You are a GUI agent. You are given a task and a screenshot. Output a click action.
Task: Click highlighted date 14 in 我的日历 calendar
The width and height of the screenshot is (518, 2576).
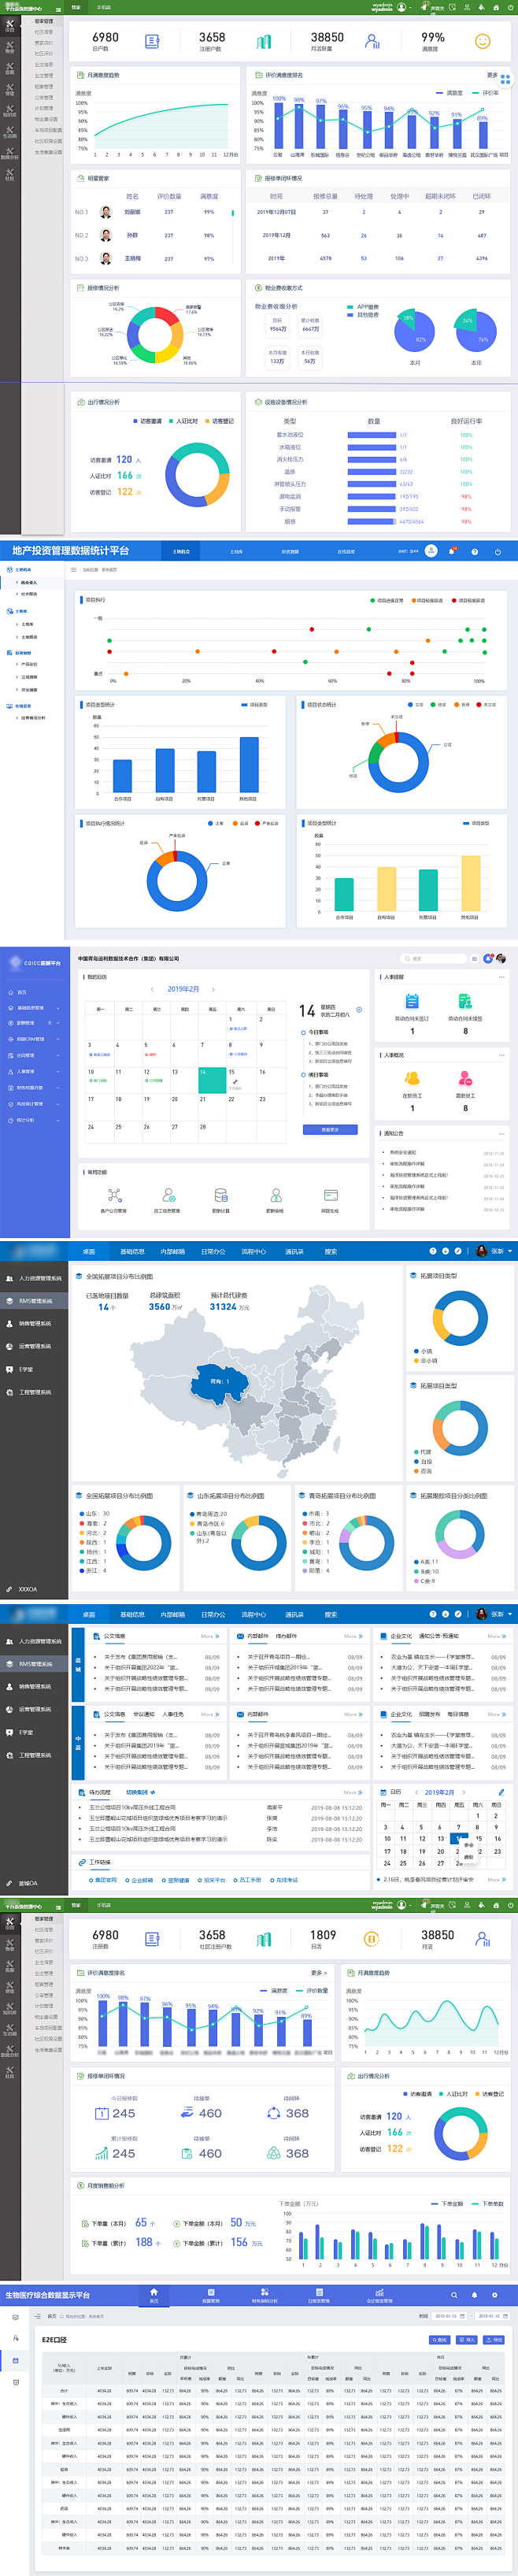click(x=211, y=1078)
